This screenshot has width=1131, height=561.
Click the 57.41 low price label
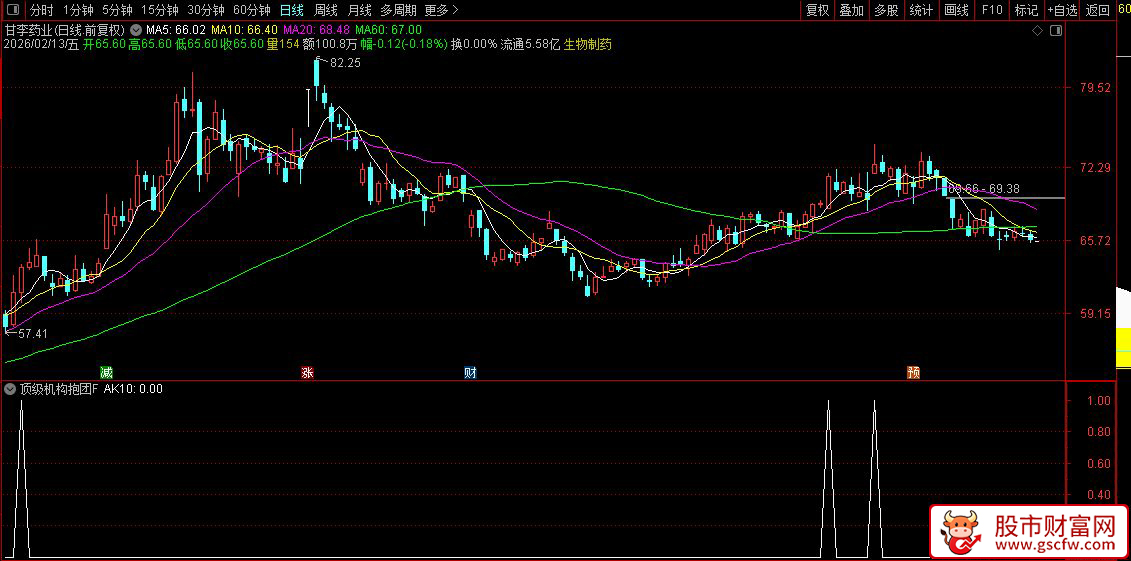pyautogui.click(x=32, y=333)
